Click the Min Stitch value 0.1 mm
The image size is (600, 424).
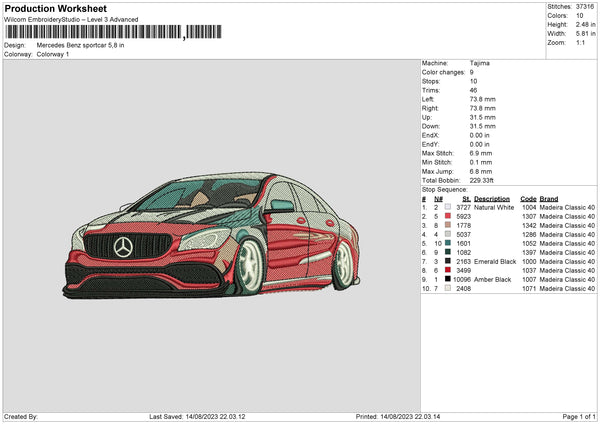481,162
